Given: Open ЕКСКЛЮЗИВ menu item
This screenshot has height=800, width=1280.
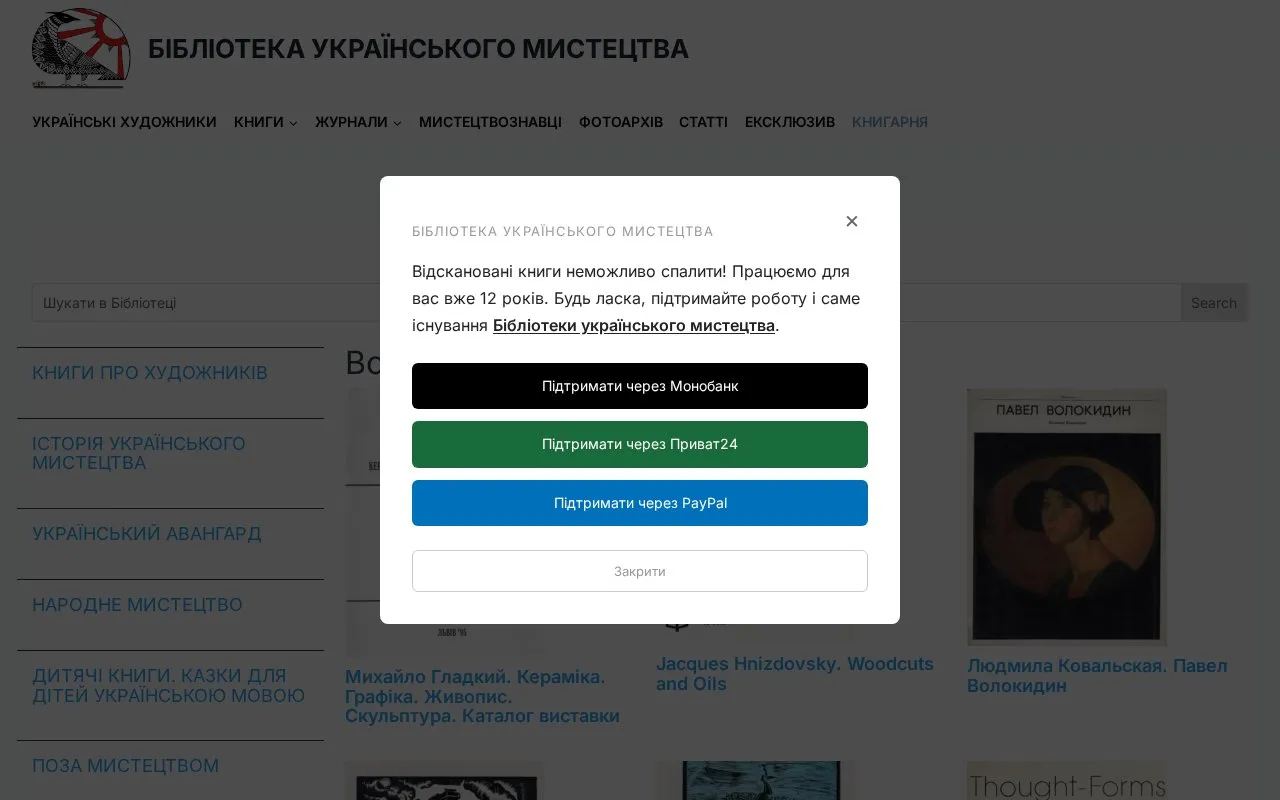Looking at the screenshot, I should 790,122.
